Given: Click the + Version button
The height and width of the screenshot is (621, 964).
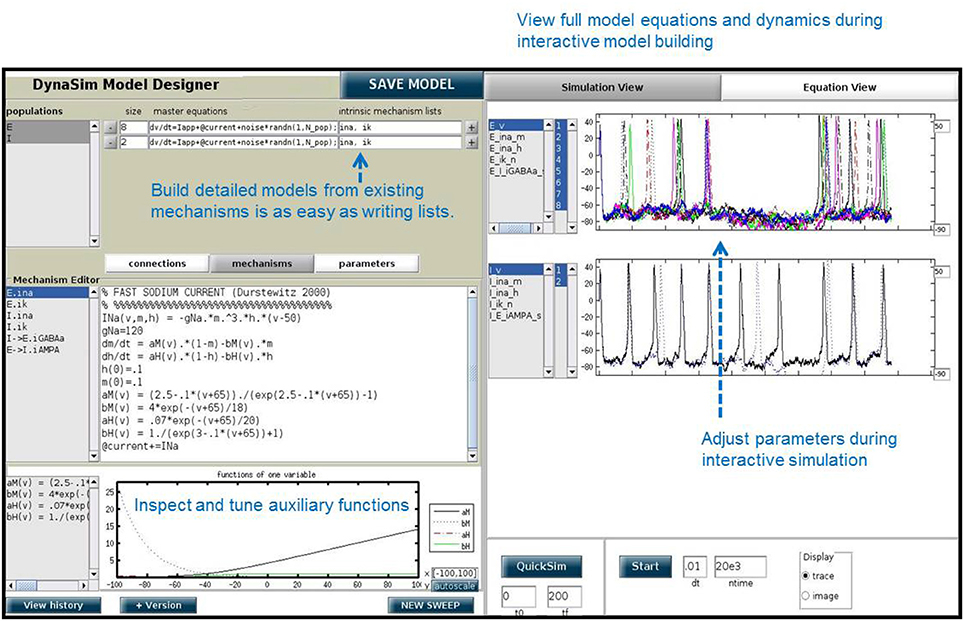Looking at the screenshot, I should coord(158,605).
